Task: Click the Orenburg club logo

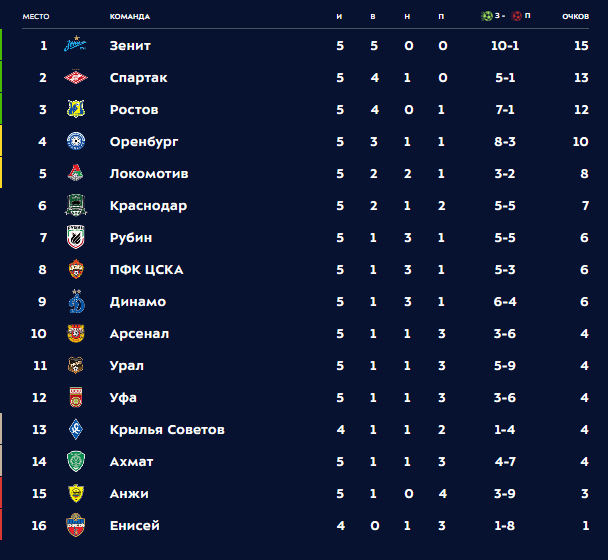Action: [x=75, y=142]
